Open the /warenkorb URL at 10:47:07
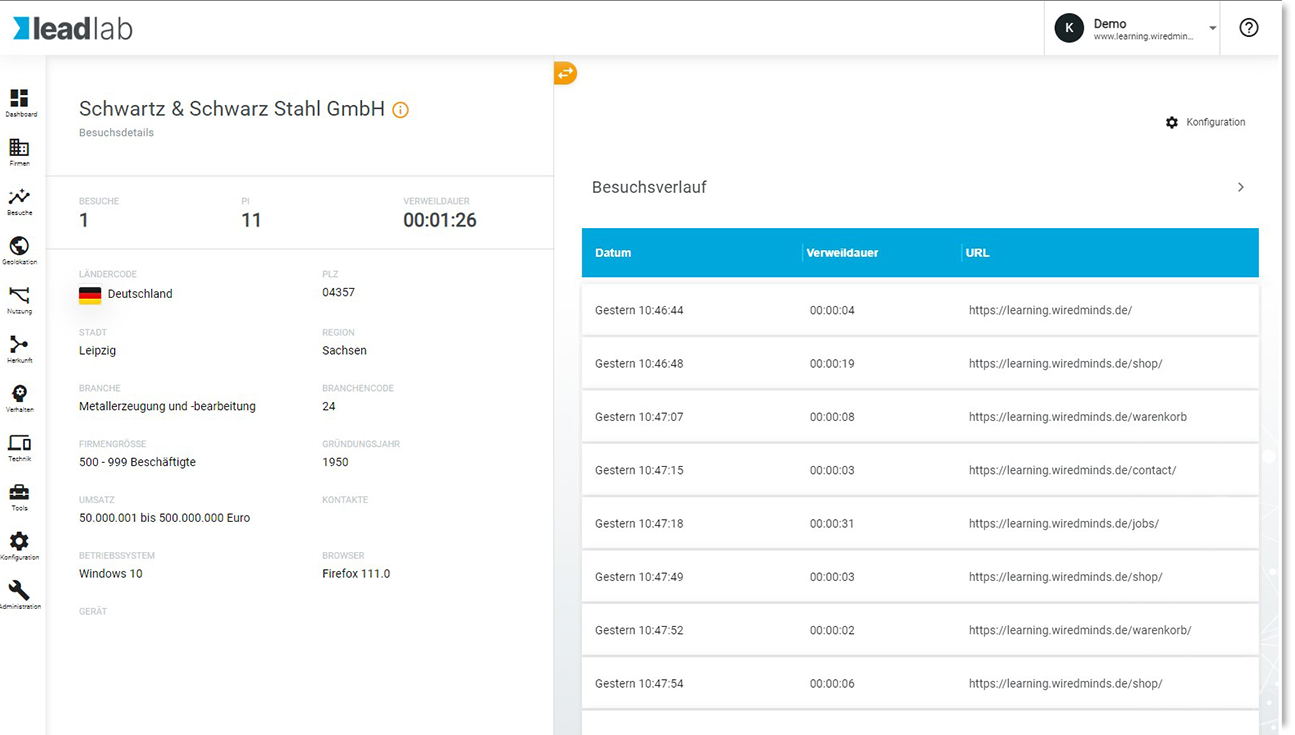 point(1078,417)
